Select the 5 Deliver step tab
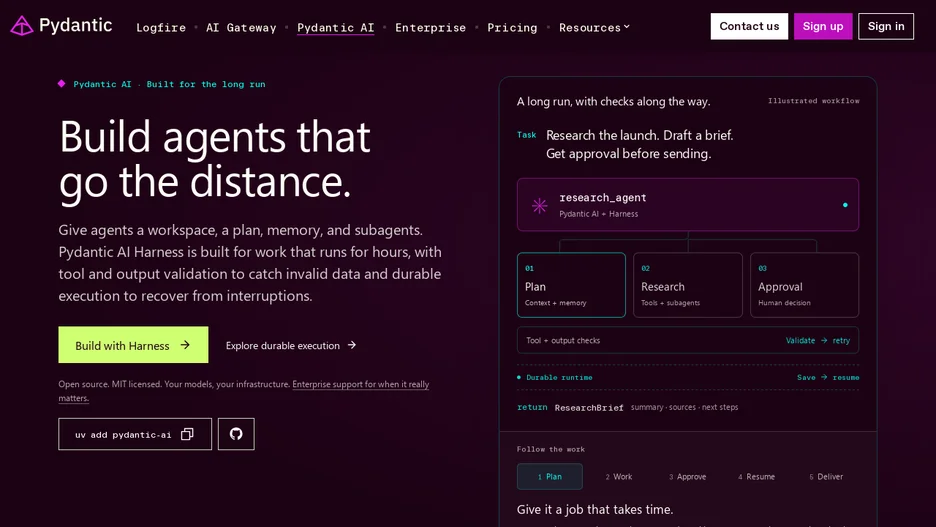 826,476
